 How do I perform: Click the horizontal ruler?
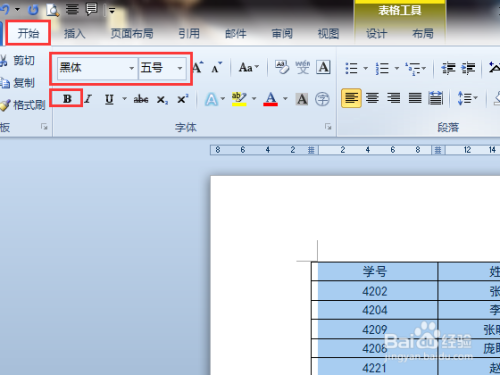[355, 150]
